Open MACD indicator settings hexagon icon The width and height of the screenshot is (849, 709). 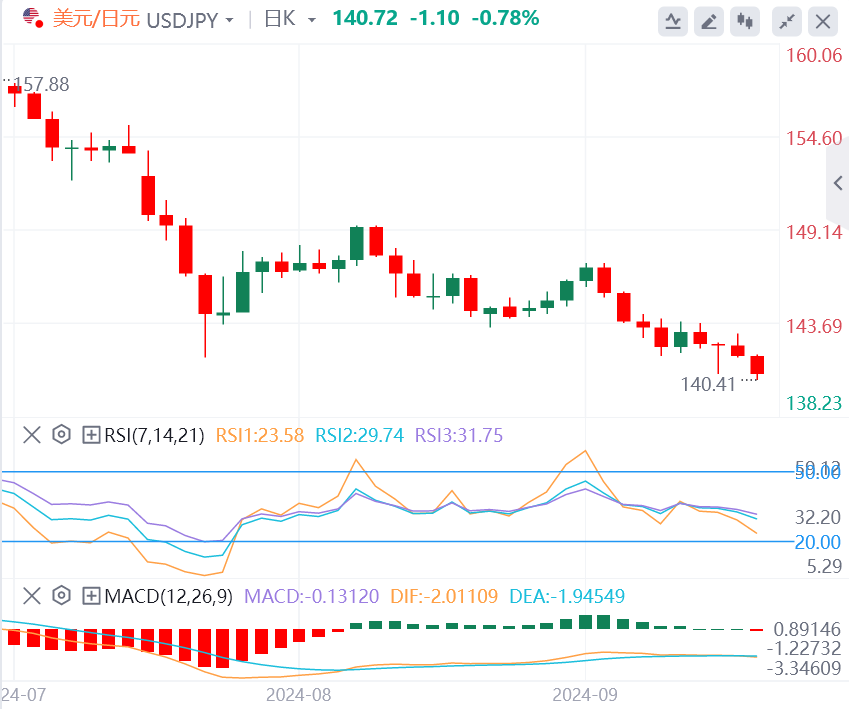coord(62,596)
